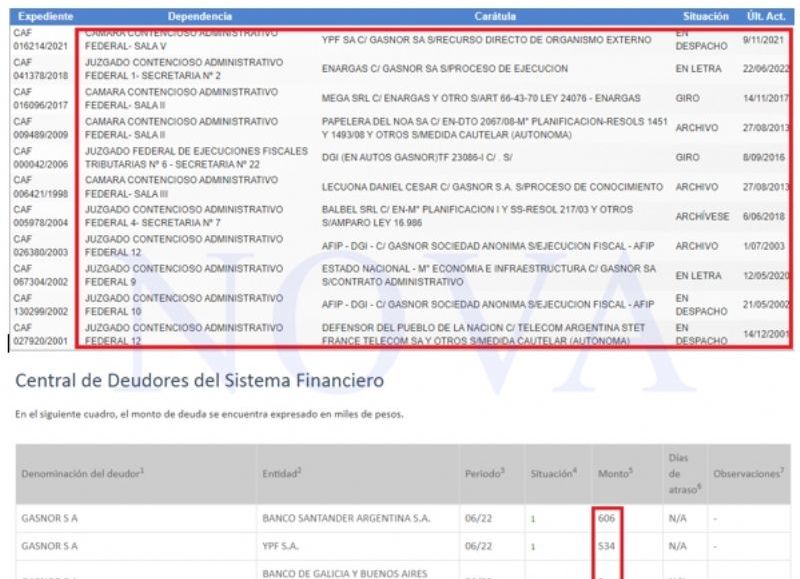
Task: Click the Días de atraso column header
Action: click(685, 474)
